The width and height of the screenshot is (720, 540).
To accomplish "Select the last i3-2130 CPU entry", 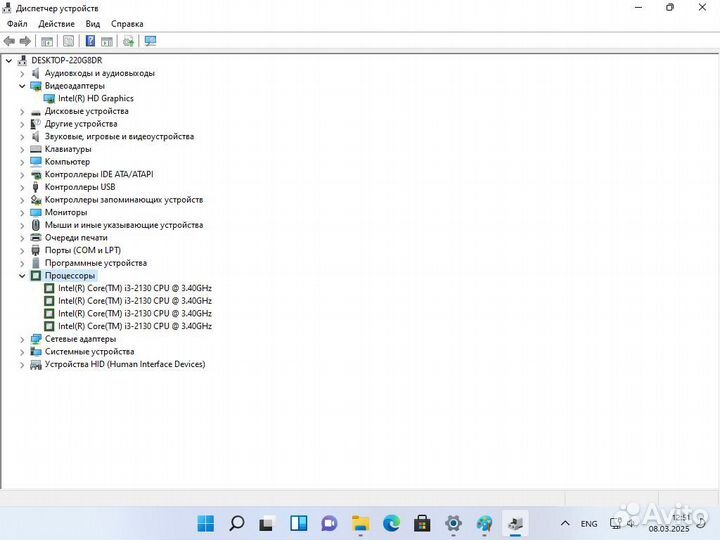I will click(135, 326).
